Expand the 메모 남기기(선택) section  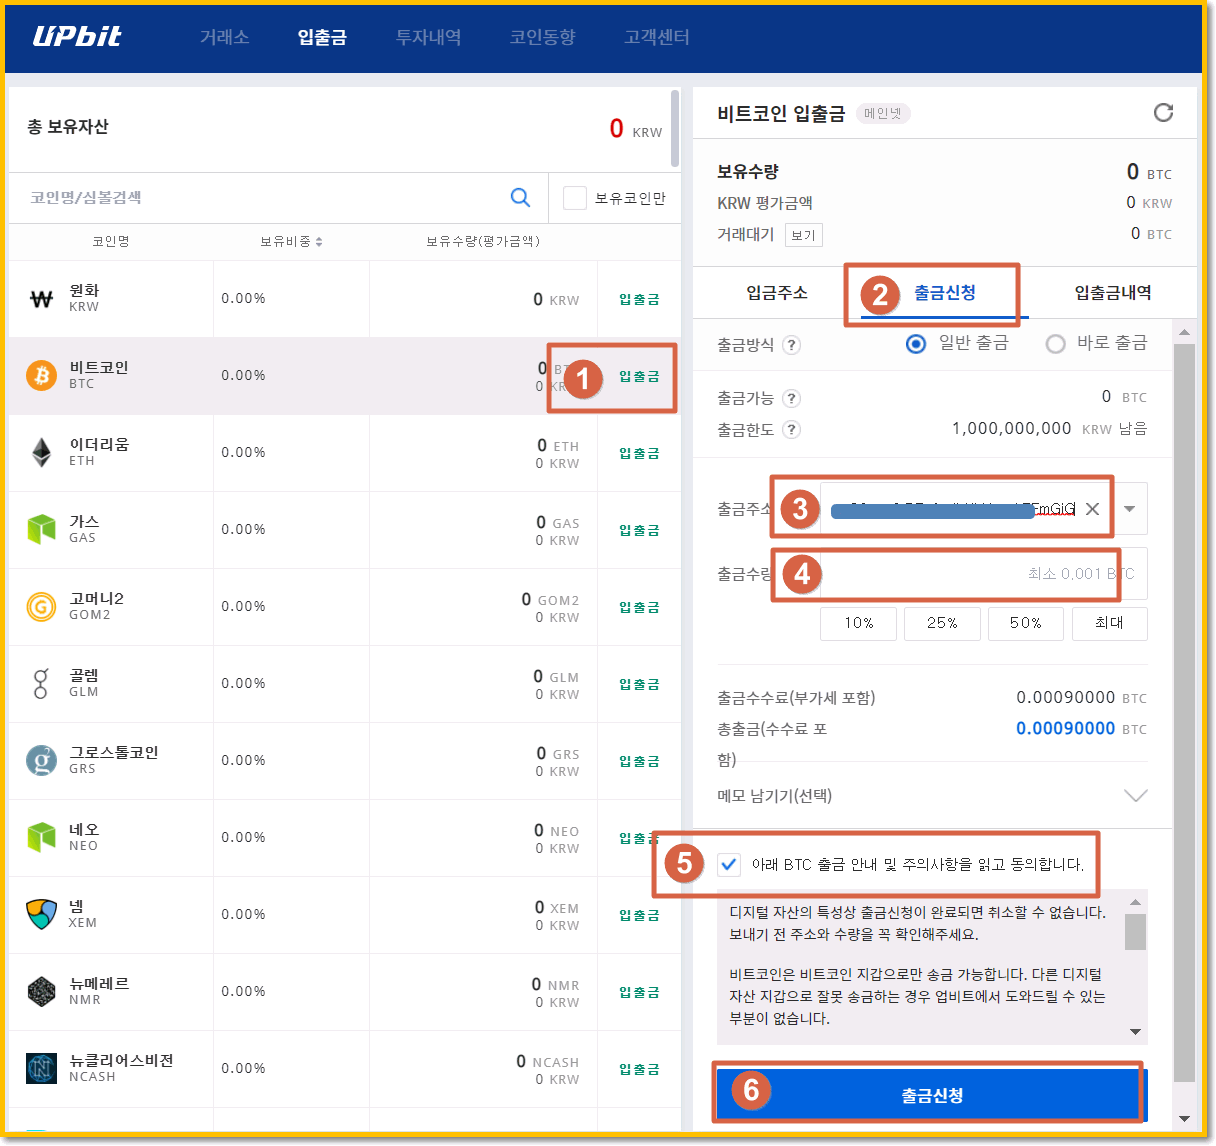[x=1136, y=795]
